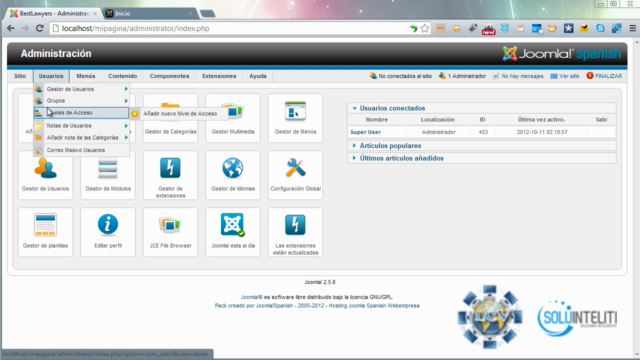Screen dimensions: 640x360
Task: Click the new tab button
Action: click(207, 13)
